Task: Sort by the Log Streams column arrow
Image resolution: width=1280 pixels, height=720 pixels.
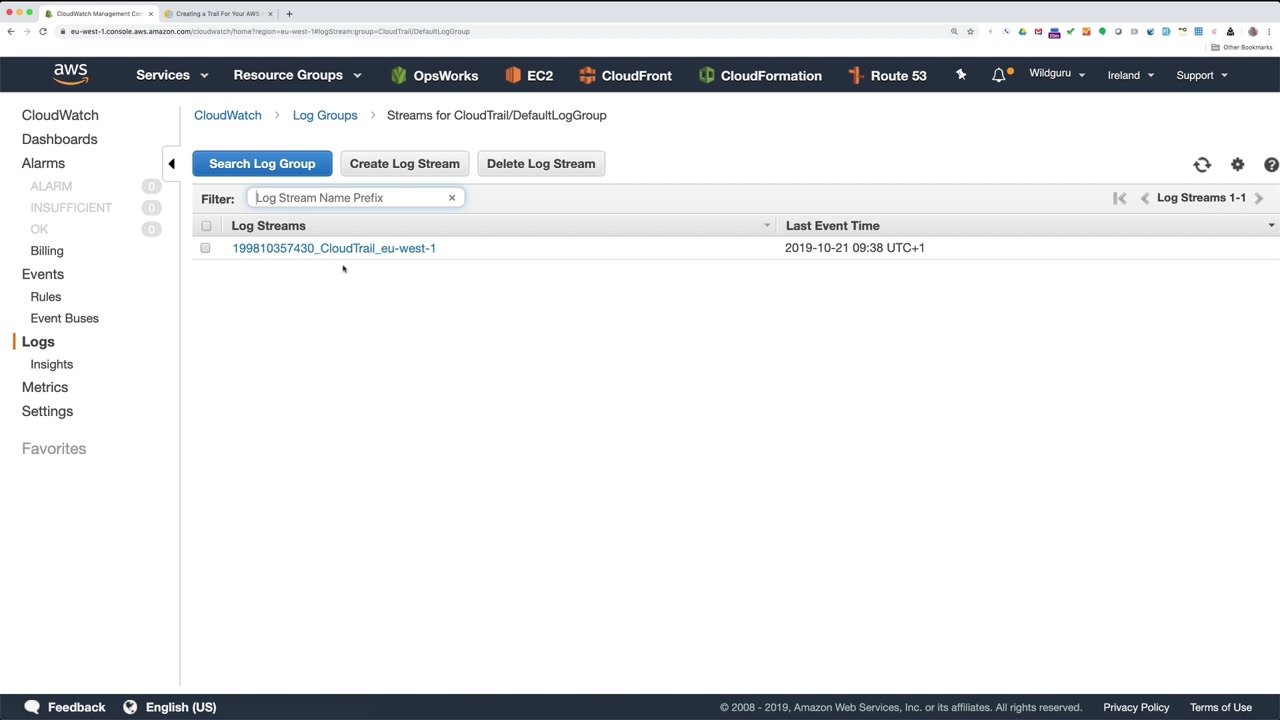Action: 767,226
